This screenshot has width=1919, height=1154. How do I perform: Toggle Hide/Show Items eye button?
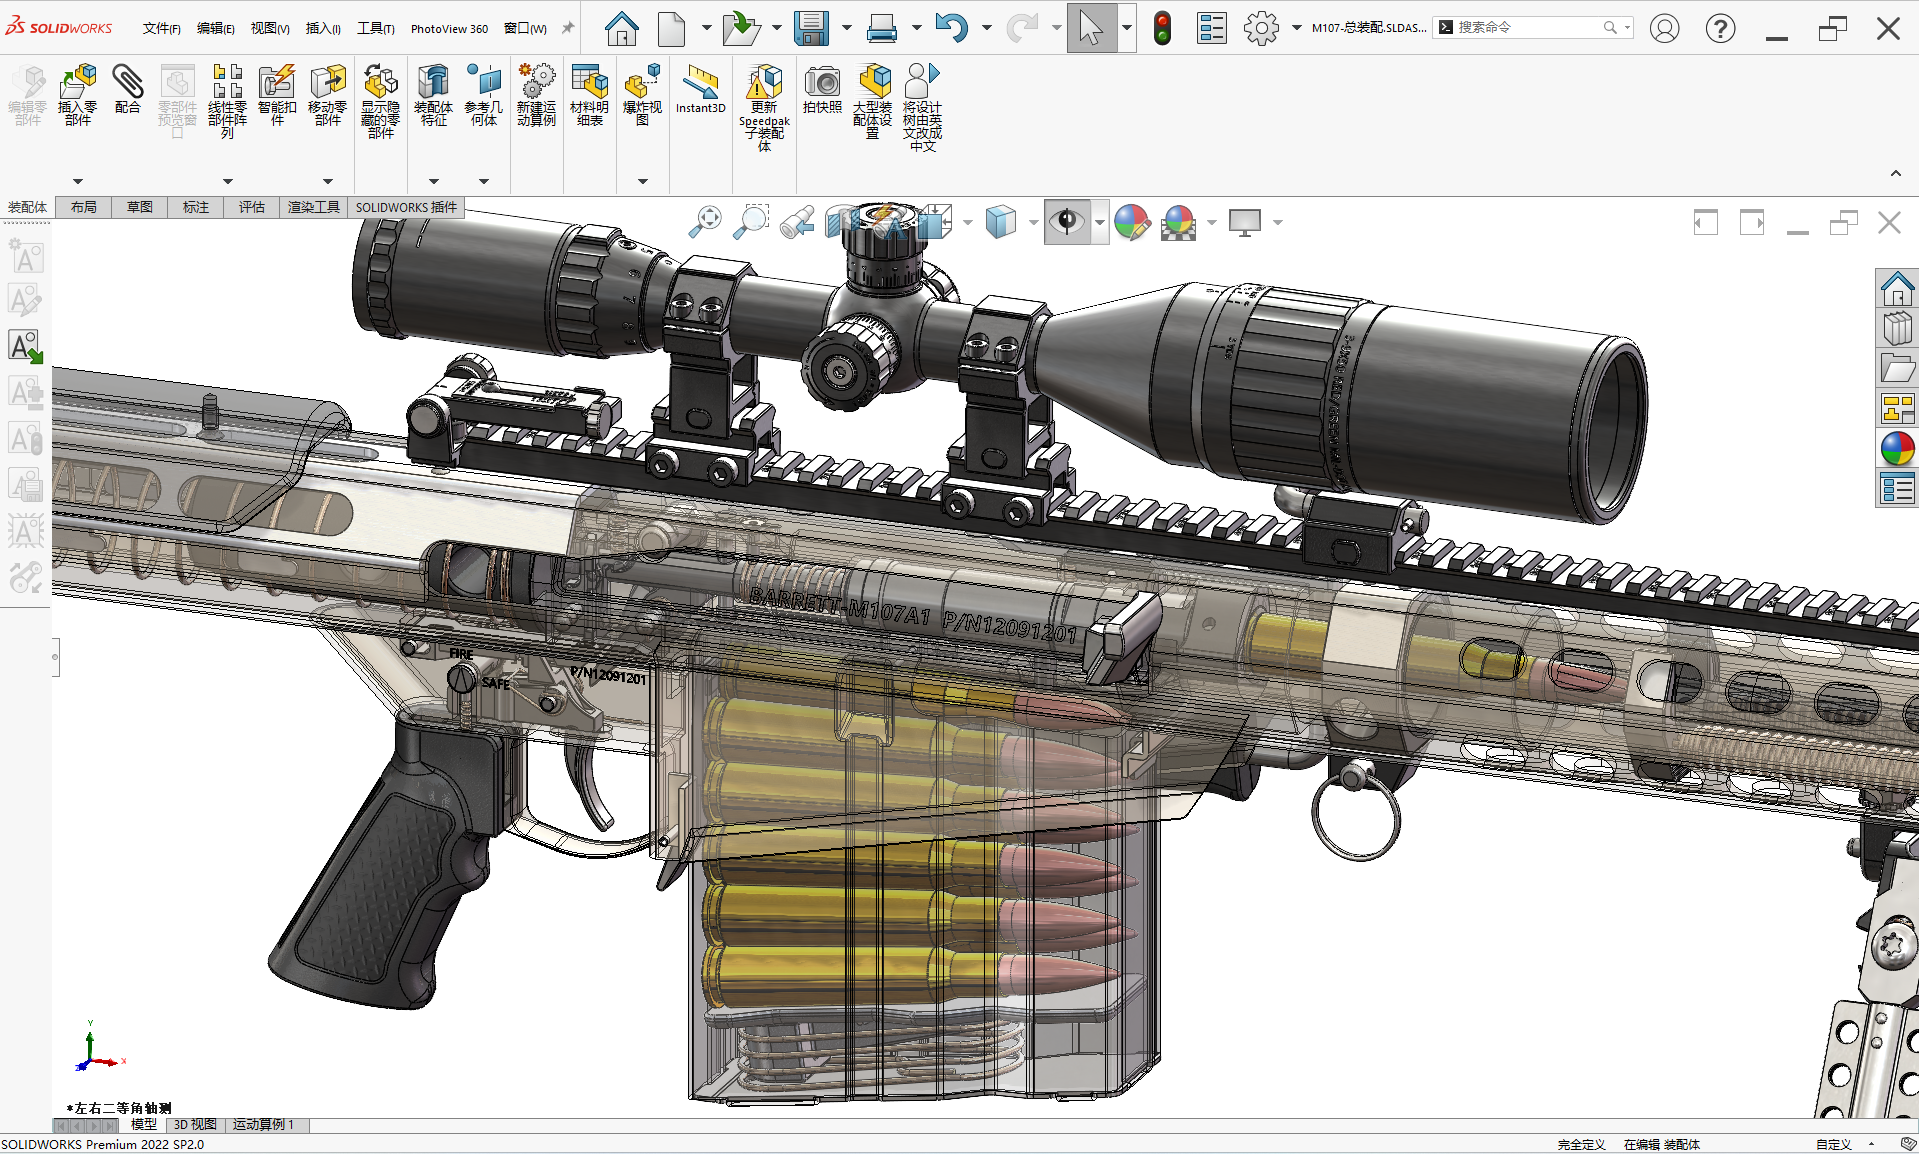tap(1067, 221)
